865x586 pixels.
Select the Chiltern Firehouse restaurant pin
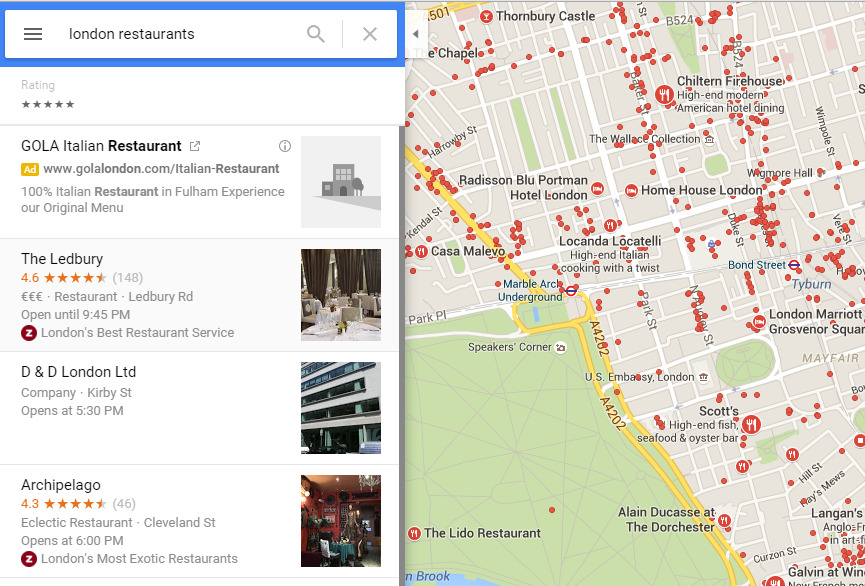(x=665, y=94)
